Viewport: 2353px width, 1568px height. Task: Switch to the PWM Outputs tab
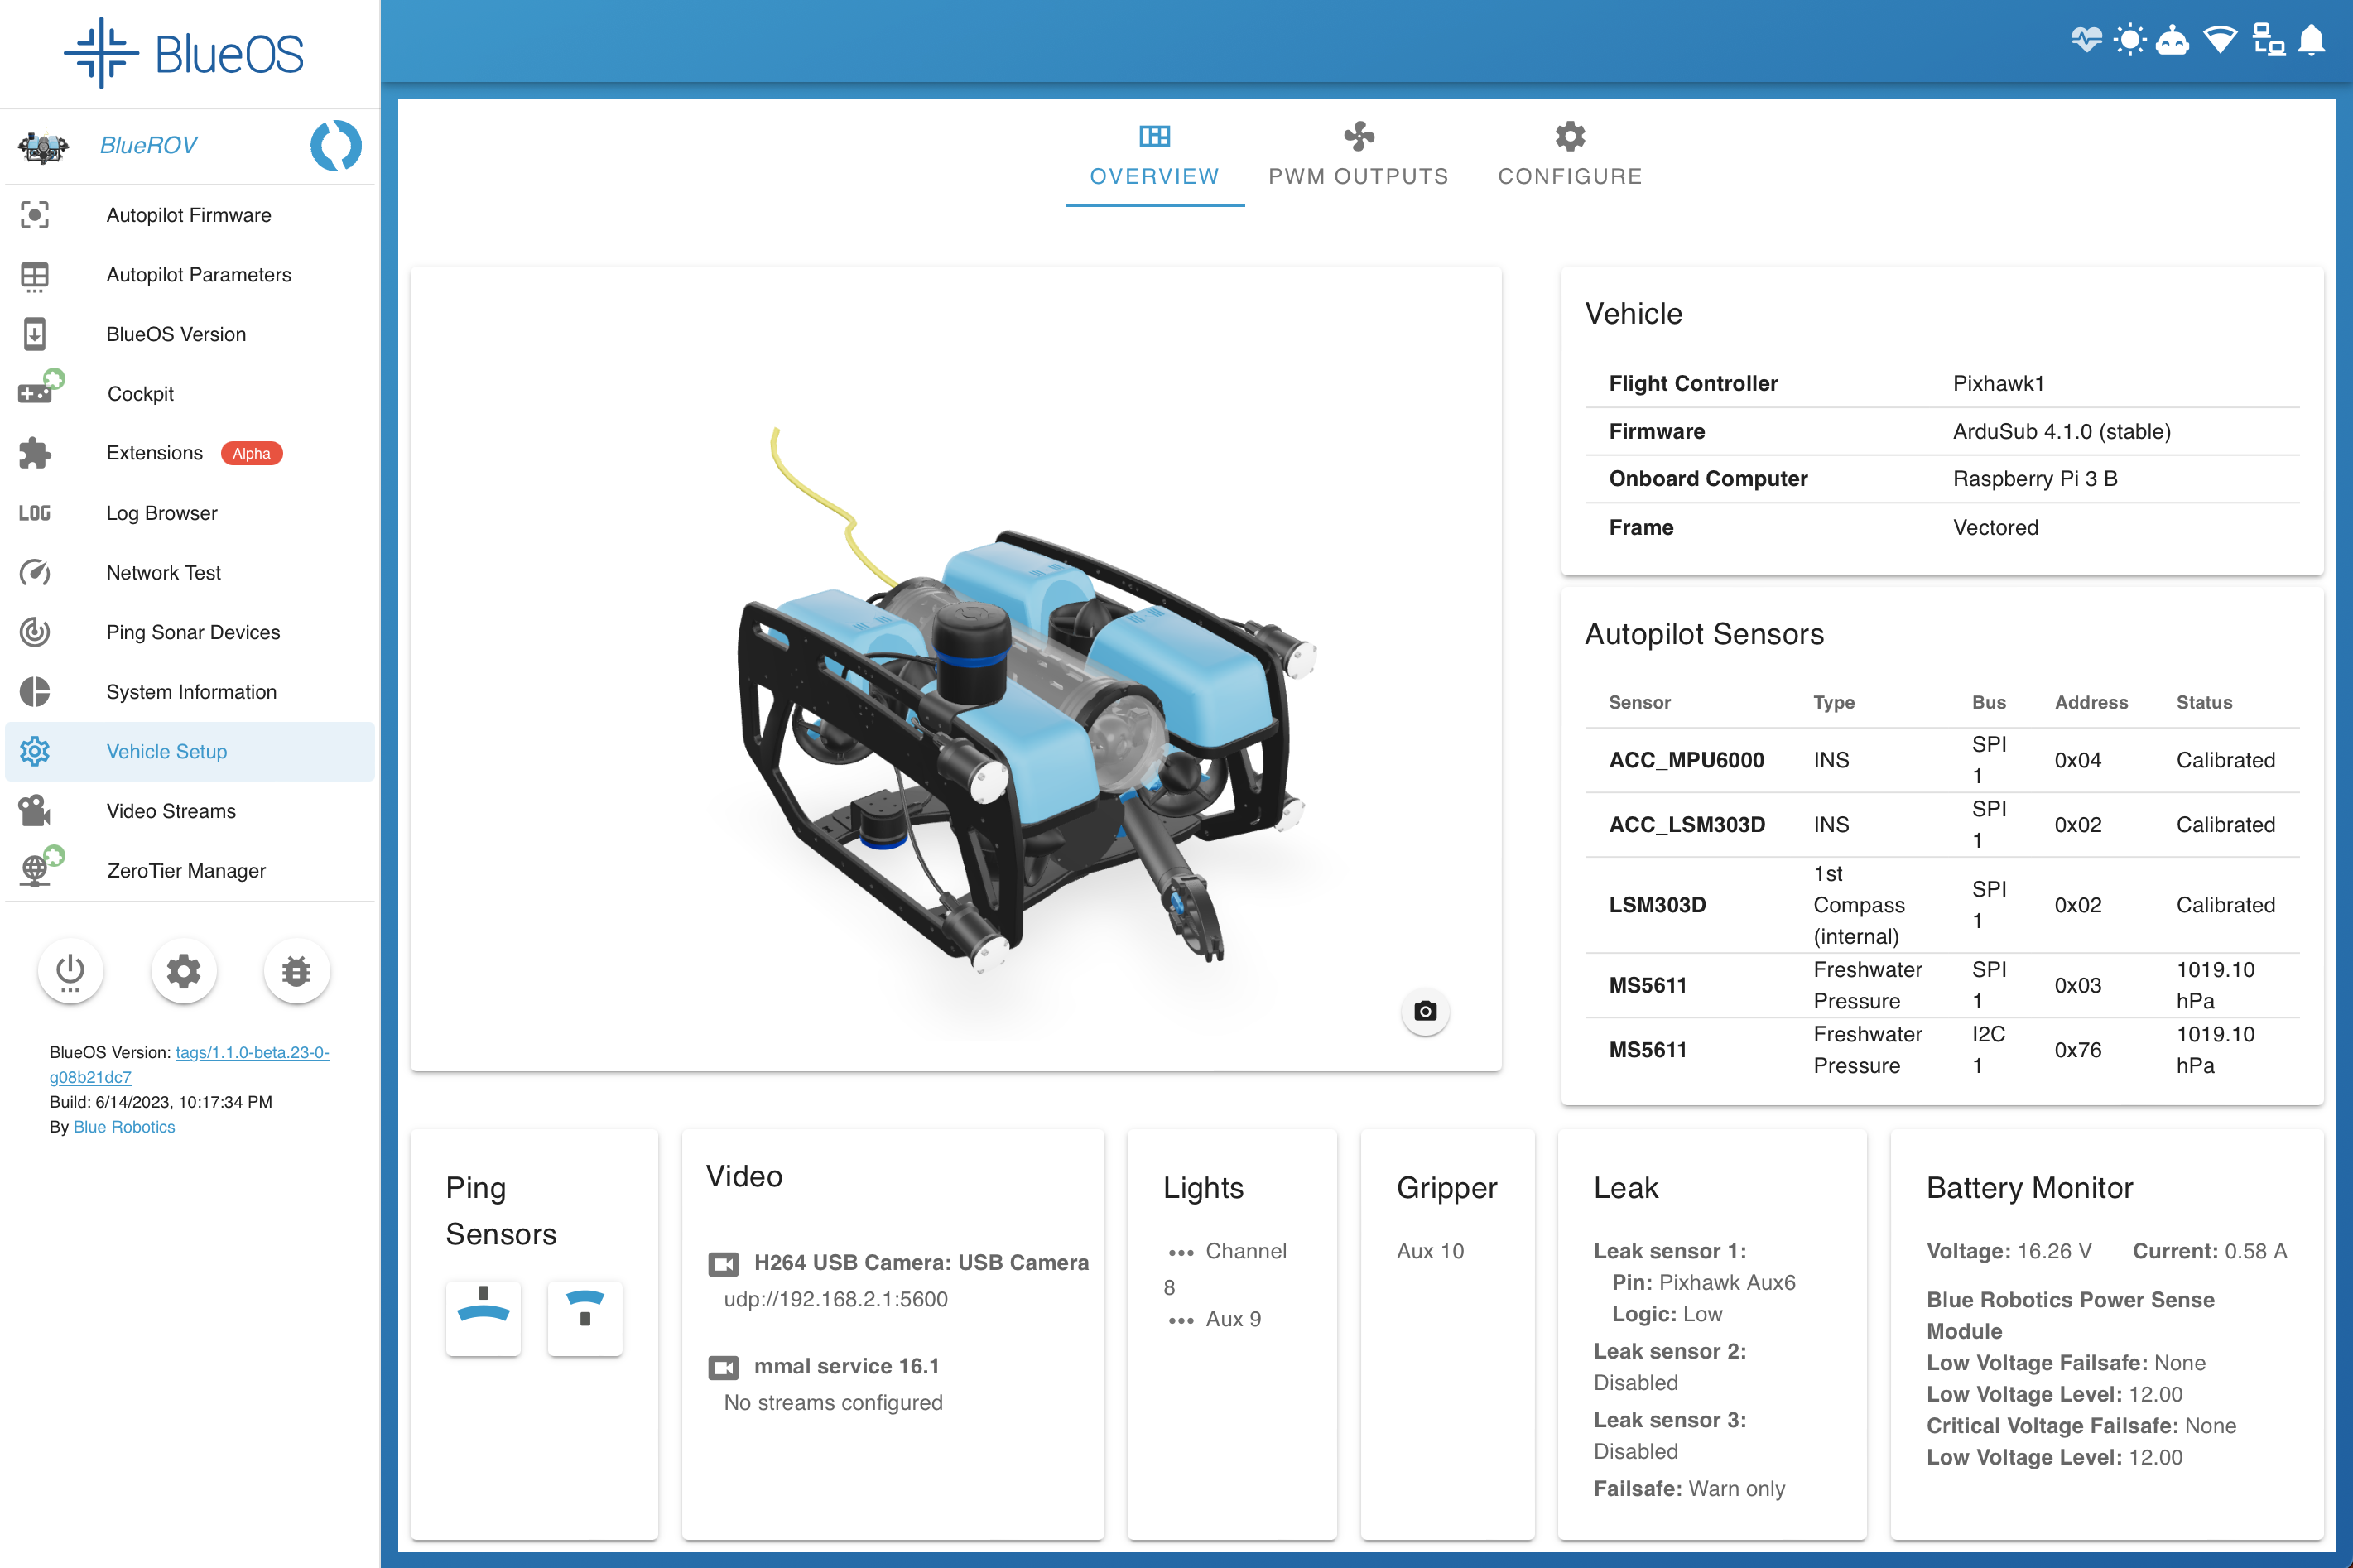[1358, 156]
